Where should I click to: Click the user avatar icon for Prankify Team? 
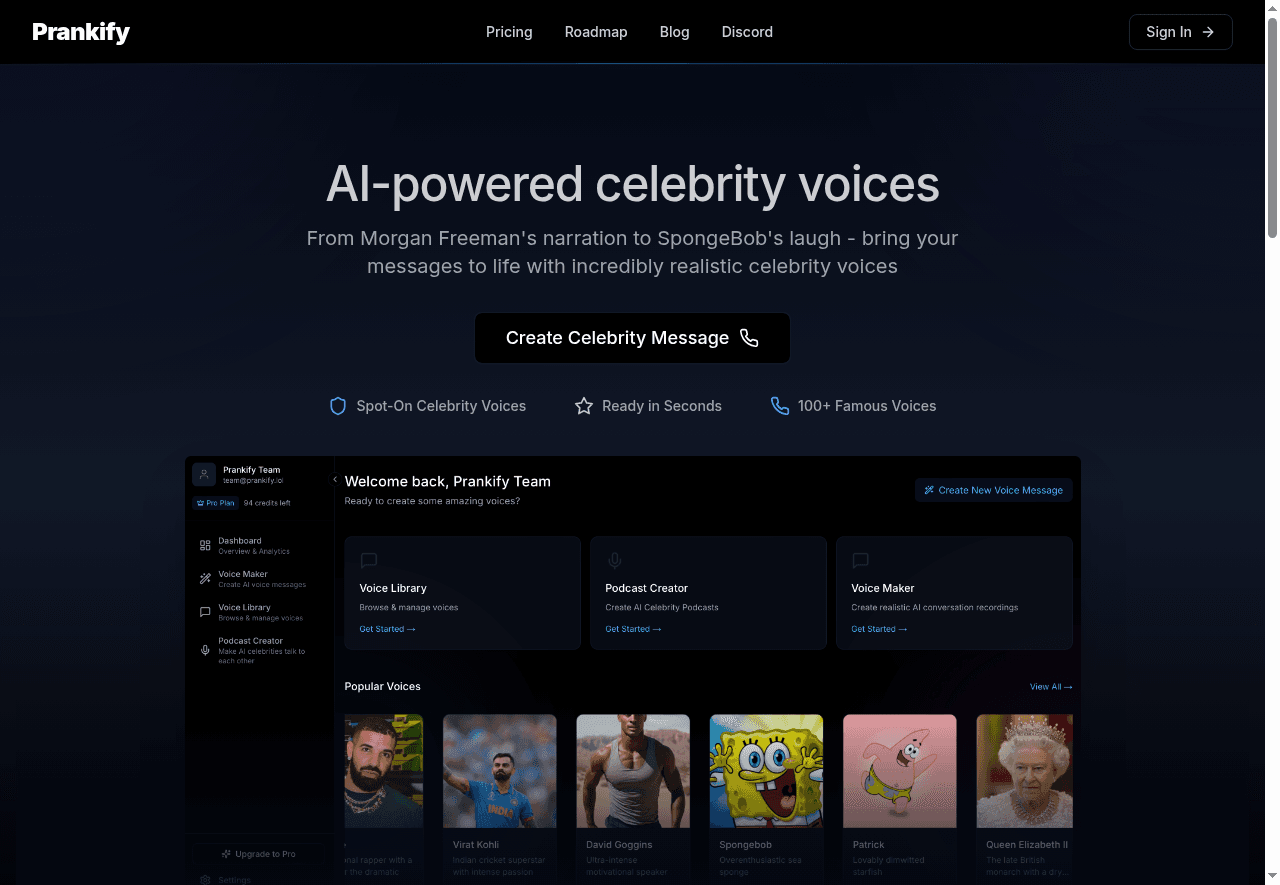204,474
